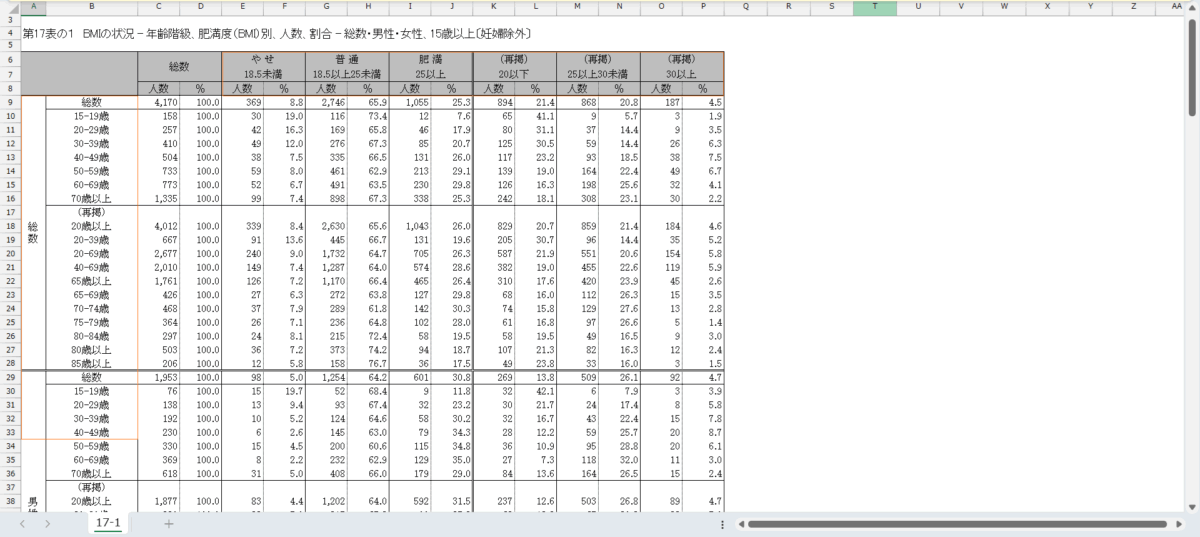This screenshot has width=1200, height=537.
Task: Select column A header
Action: (32, 7)
